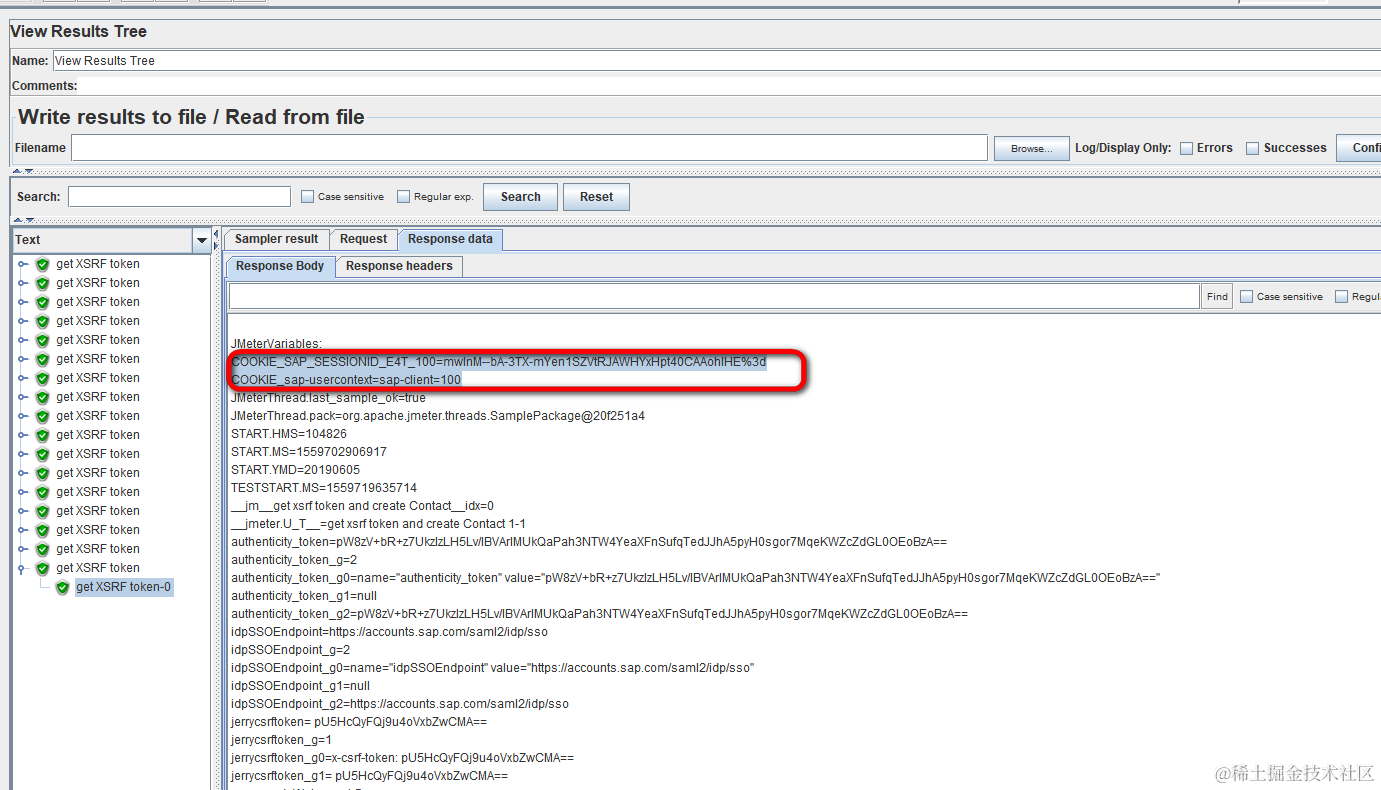
Task: Click the __jmeter.U_T__ line
Action: [x=378, y=524]
